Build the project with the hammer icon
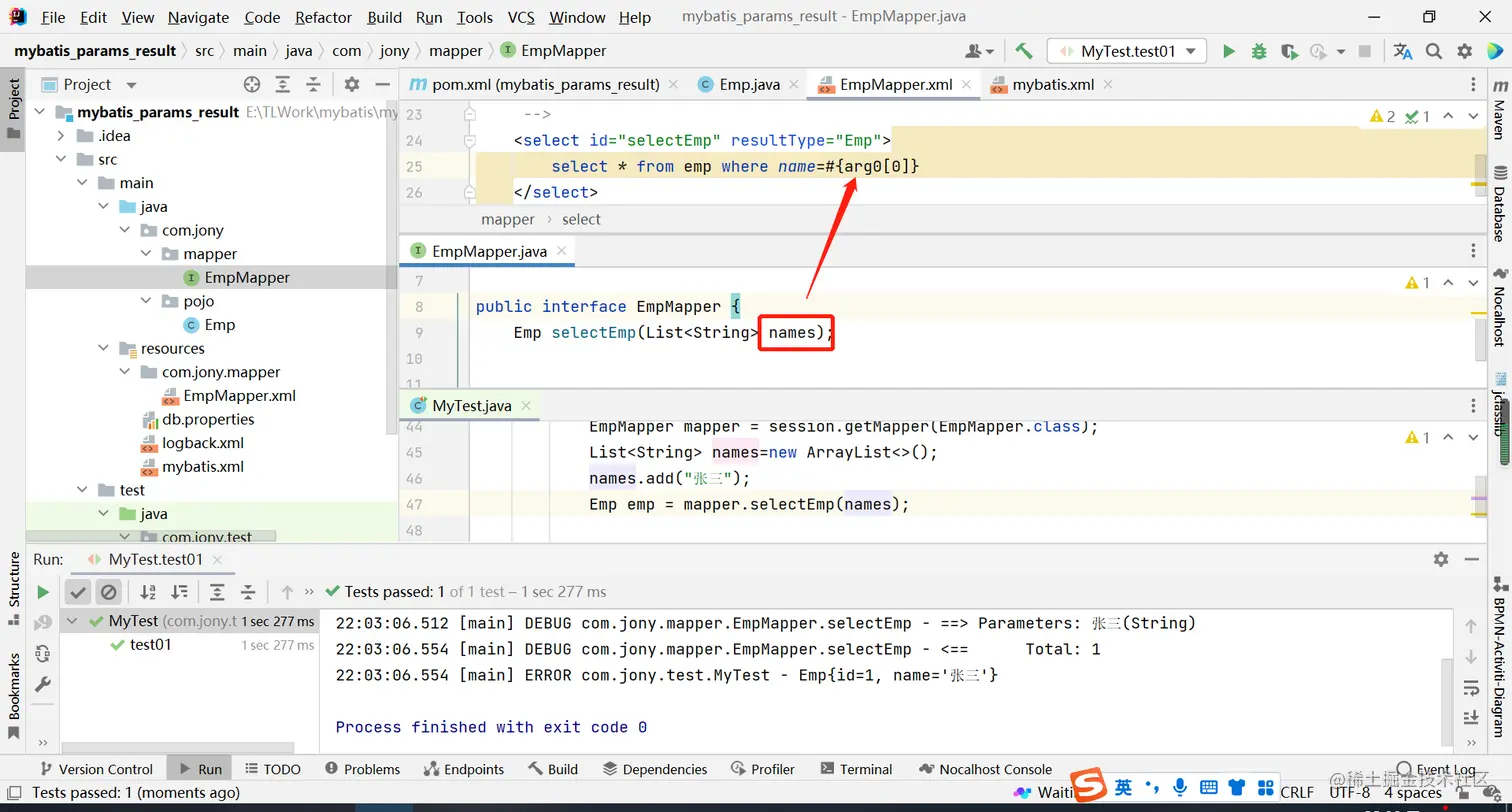The image size is (1512, 812). (x=1023, y=51)
